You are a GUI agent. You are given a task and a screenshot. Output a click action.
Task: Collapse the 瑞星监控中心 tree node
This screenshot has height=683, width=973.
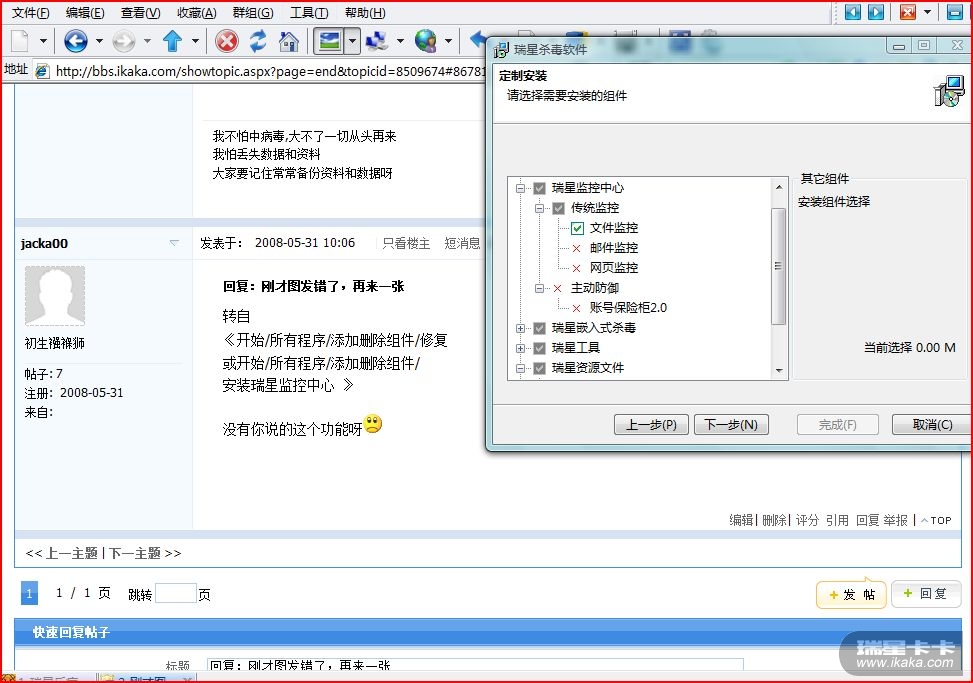click(521, 188)
